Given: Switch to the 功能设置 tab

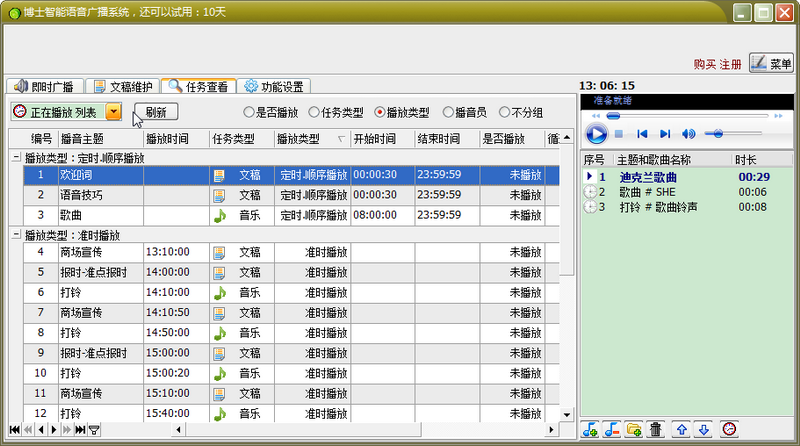Looking at the screenshot, I should click(274, 87).
